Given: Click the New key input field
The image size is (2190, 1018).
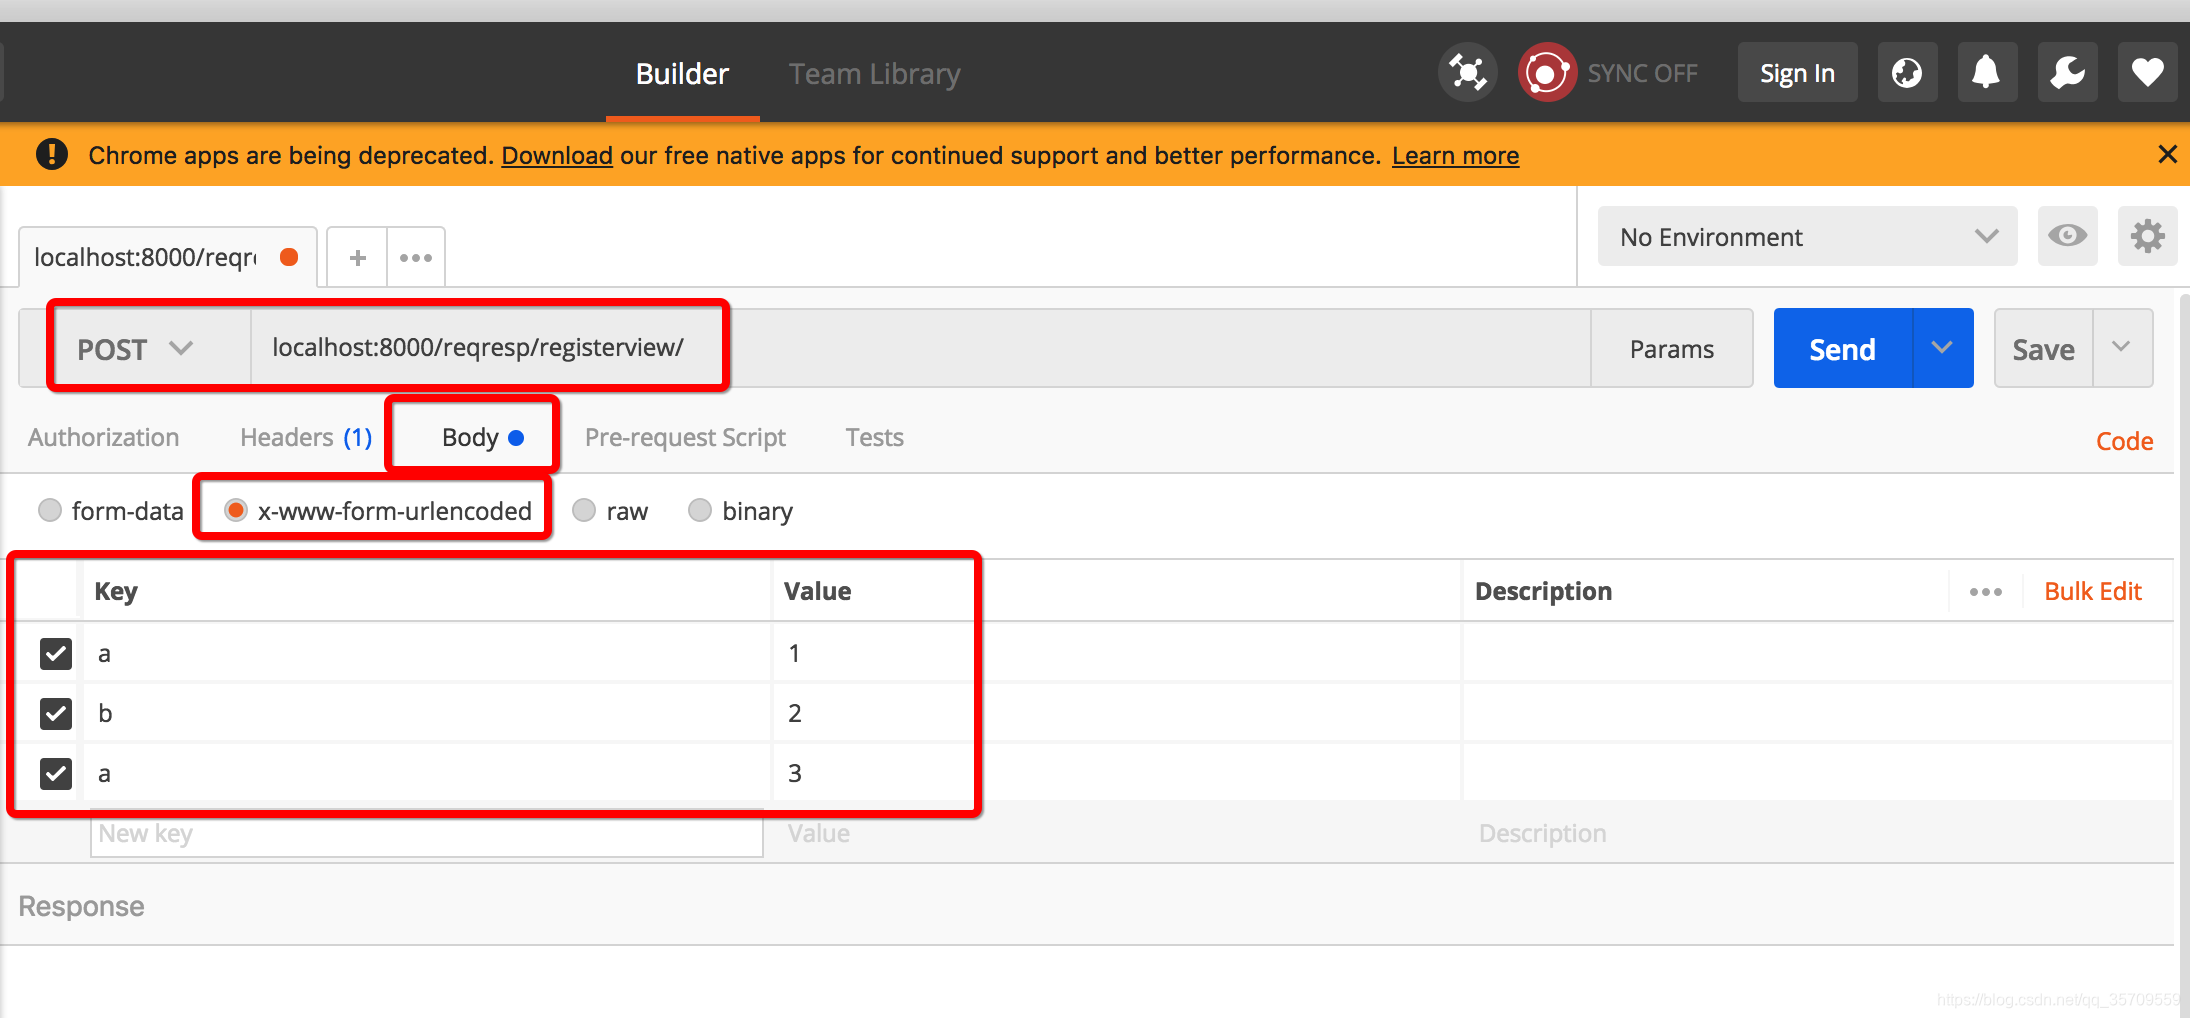Looking at the screenshot, I should [427, 834].
